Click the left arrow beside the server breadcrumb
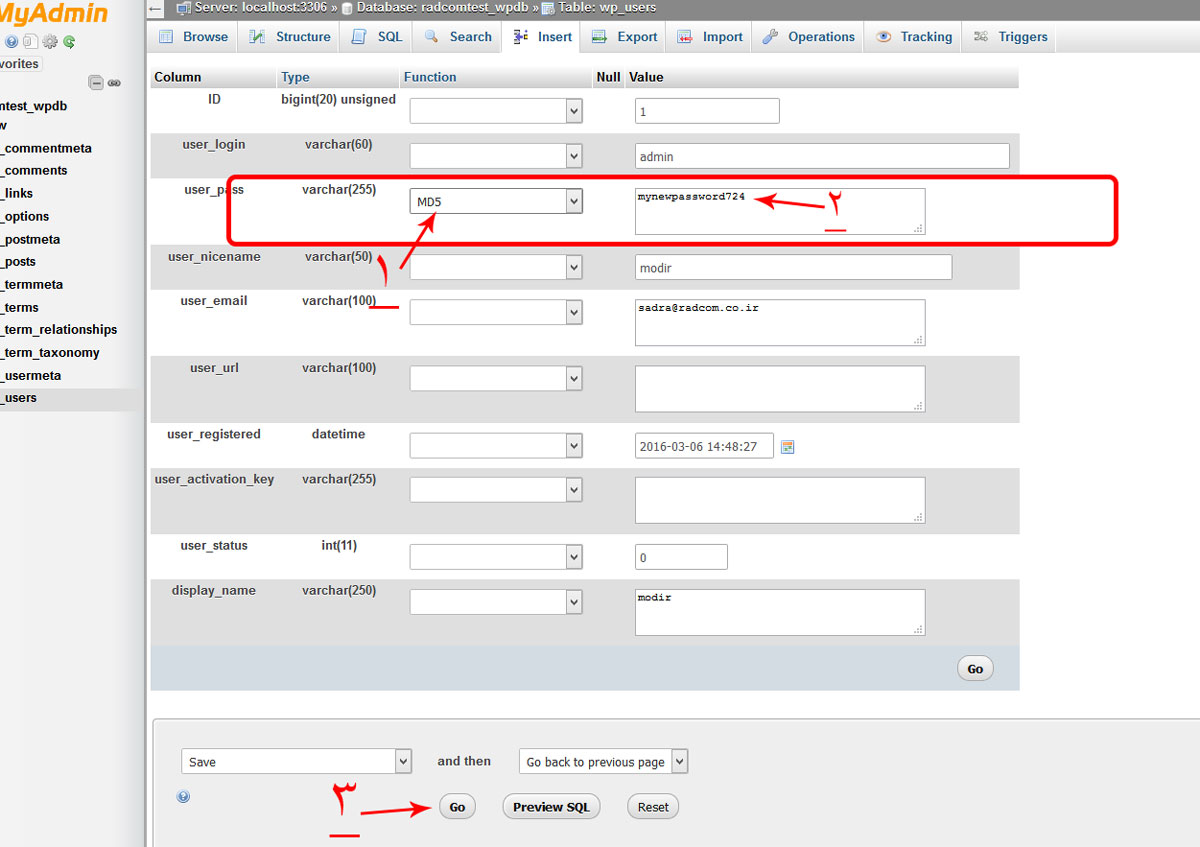The width and height of the screenshot is (1200, 847). [155, 8]
